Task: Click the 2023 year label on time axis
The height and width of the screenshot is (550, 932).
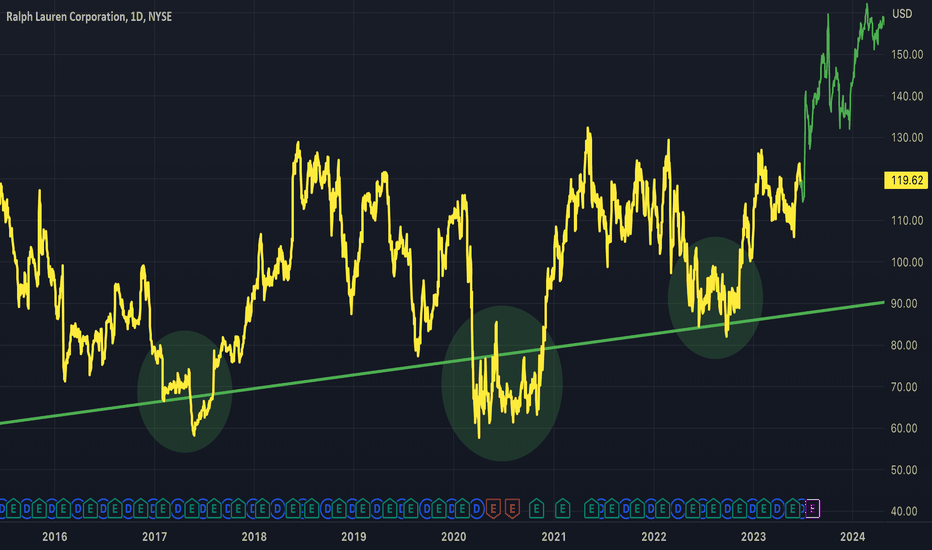Action: pyautogui.click(x=753, y=537)
